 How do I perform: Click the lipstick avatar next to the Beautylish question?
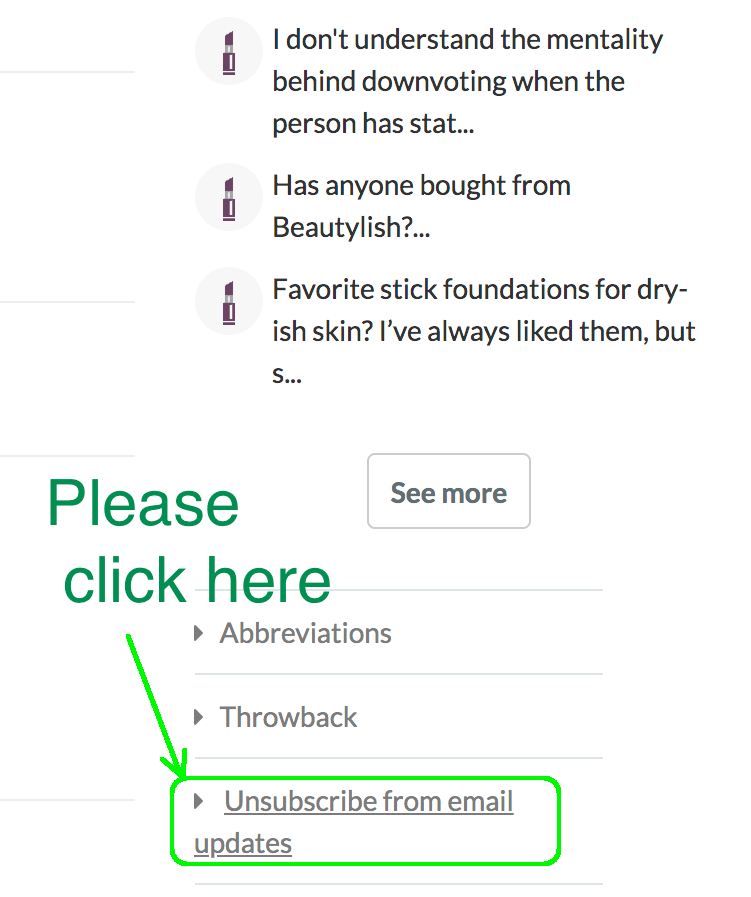[229, 197]
